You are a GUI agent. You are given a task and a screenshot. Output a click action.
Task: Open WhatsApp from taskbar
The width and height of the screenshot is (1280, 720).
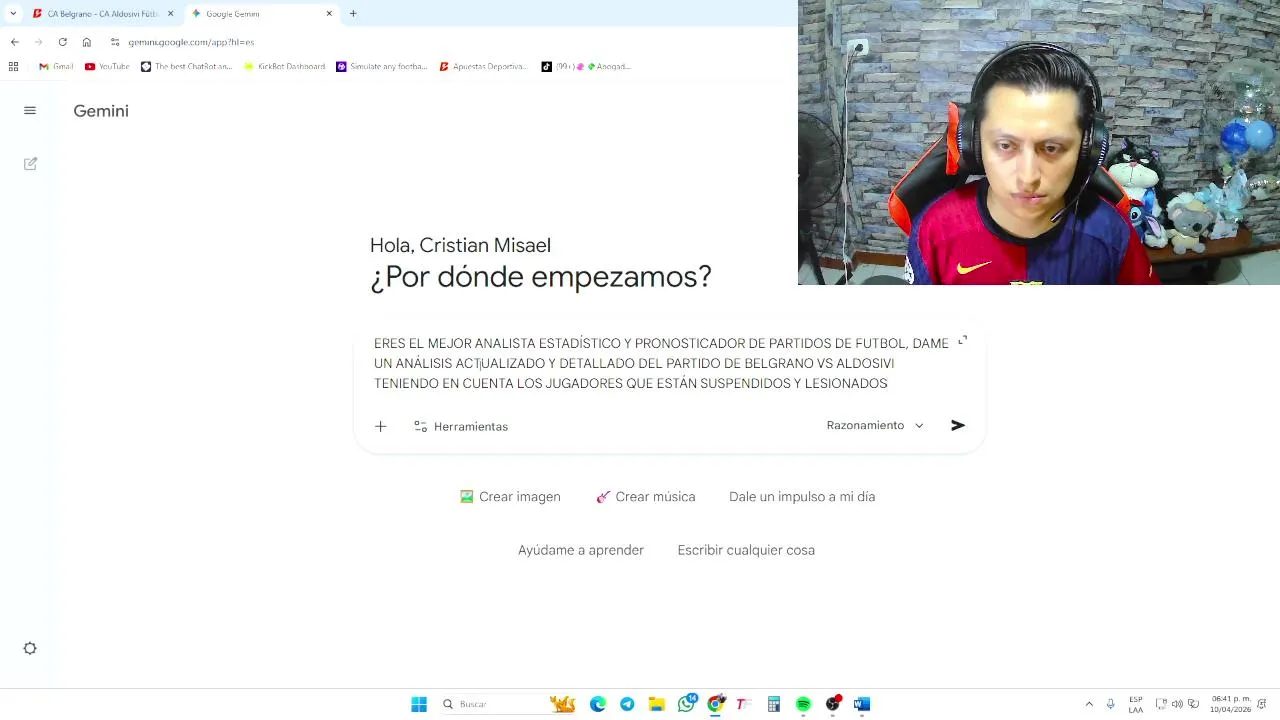686,704
